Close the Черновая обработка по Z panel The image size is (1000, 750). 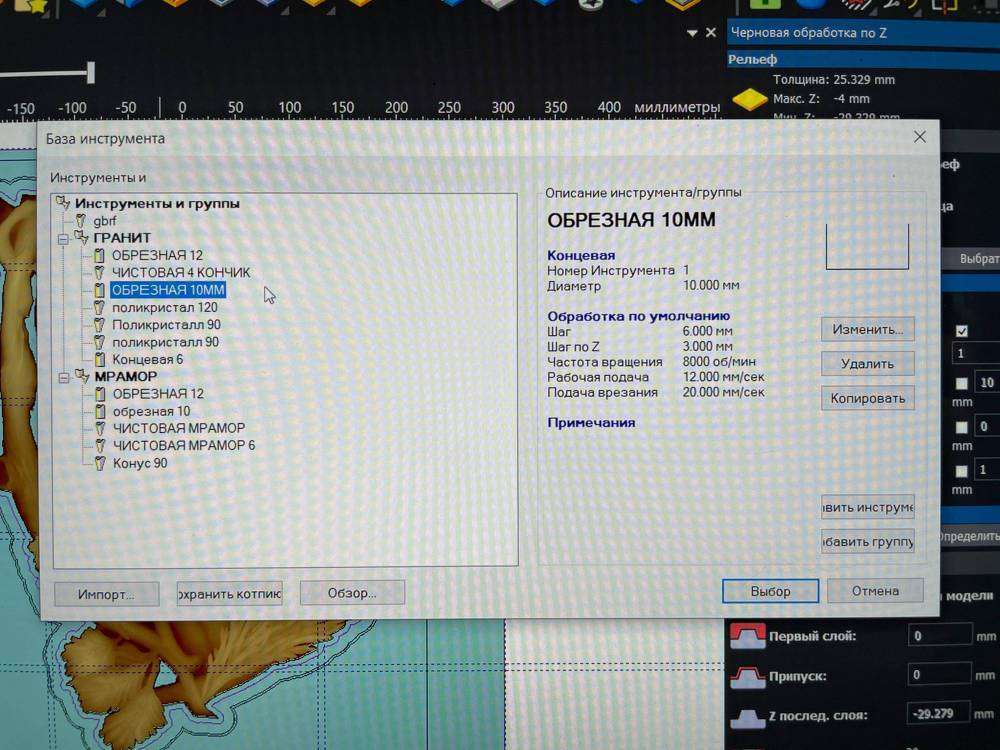(x=711, y=33)
